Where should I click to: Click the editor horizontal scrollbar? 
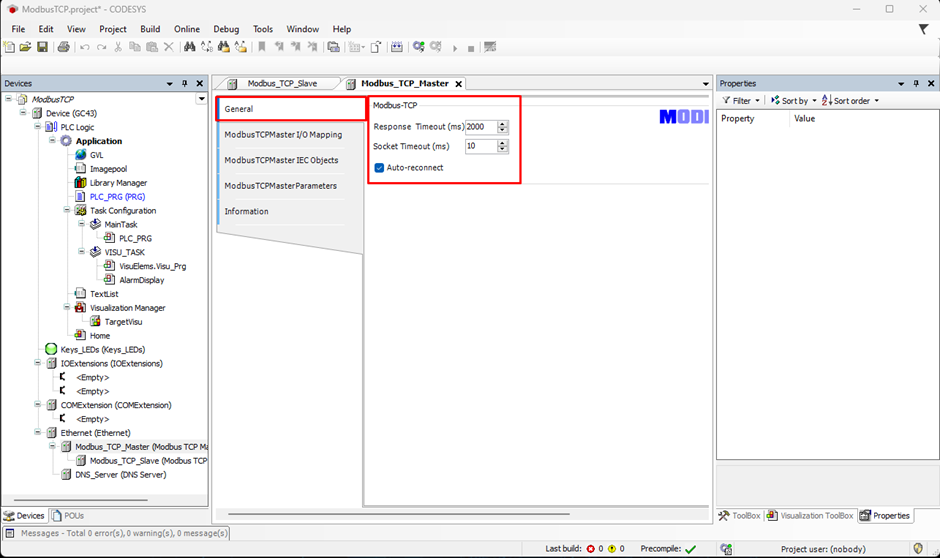pyautogui.click(x=399, y=514)
